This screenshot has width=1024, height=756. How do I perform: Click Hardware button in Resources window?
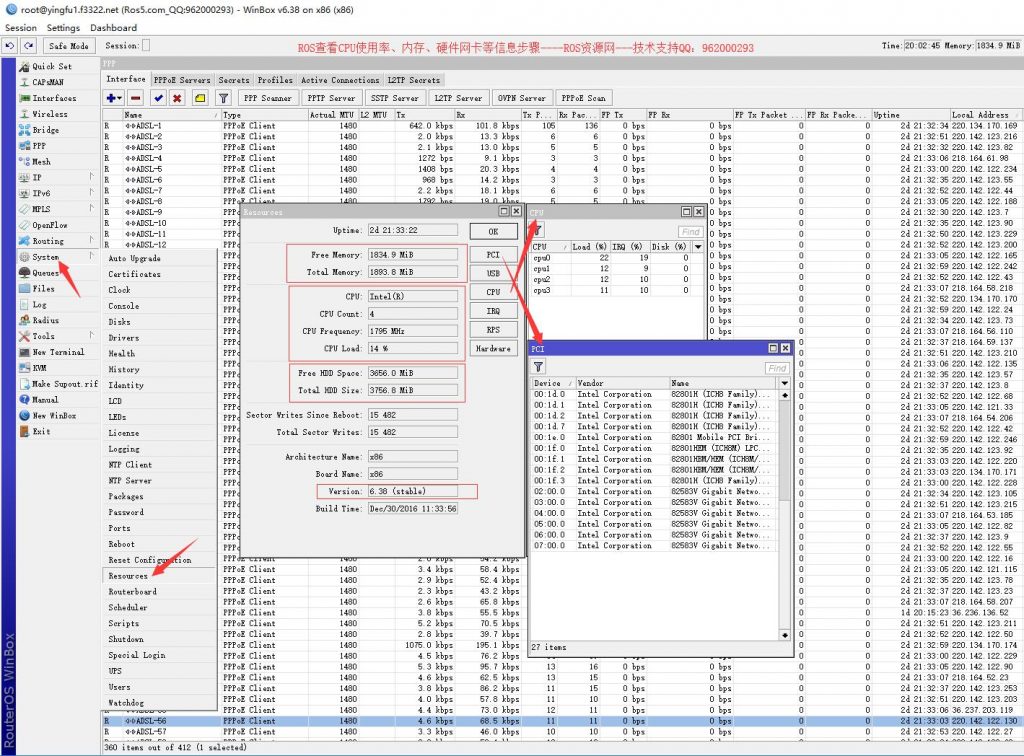point(493,349)
